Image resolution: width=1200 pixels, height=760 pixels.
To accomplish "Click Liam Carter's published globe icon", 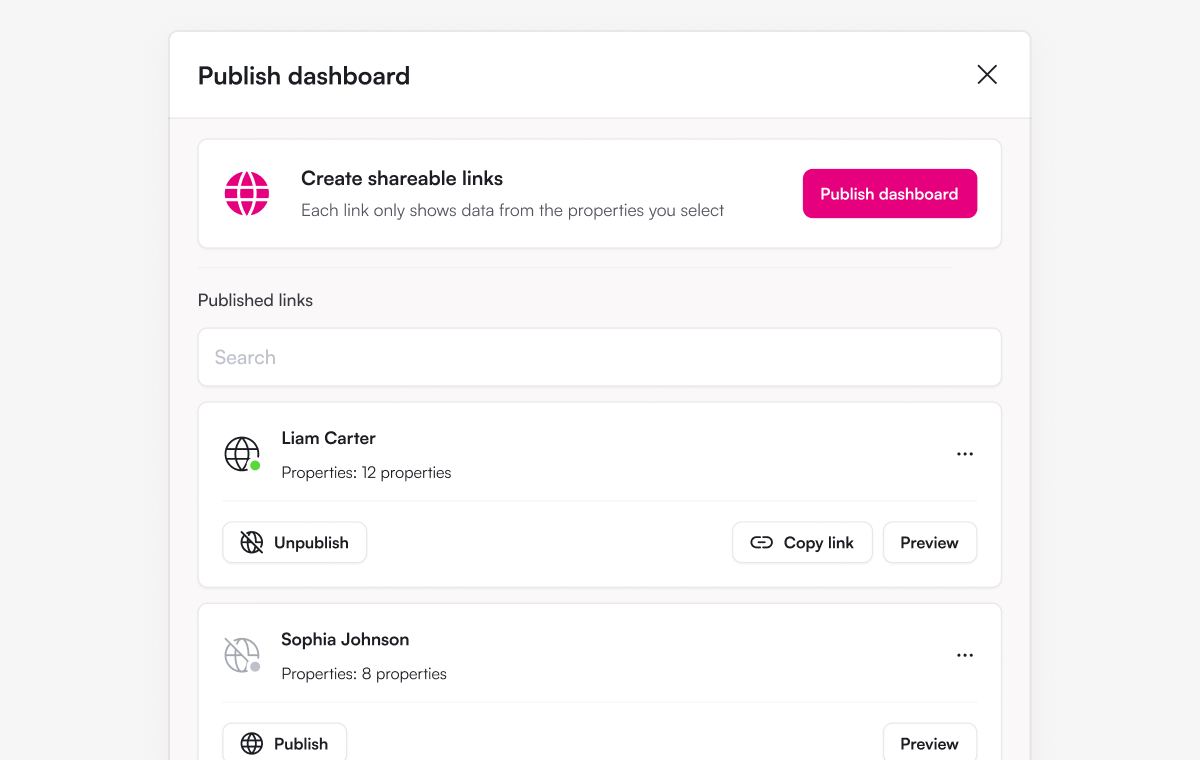I will 241,454.
